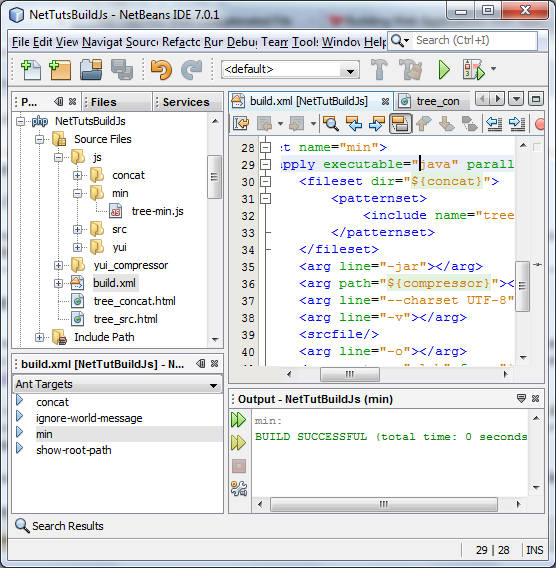Collapse the js folder

tap(58, 157)
